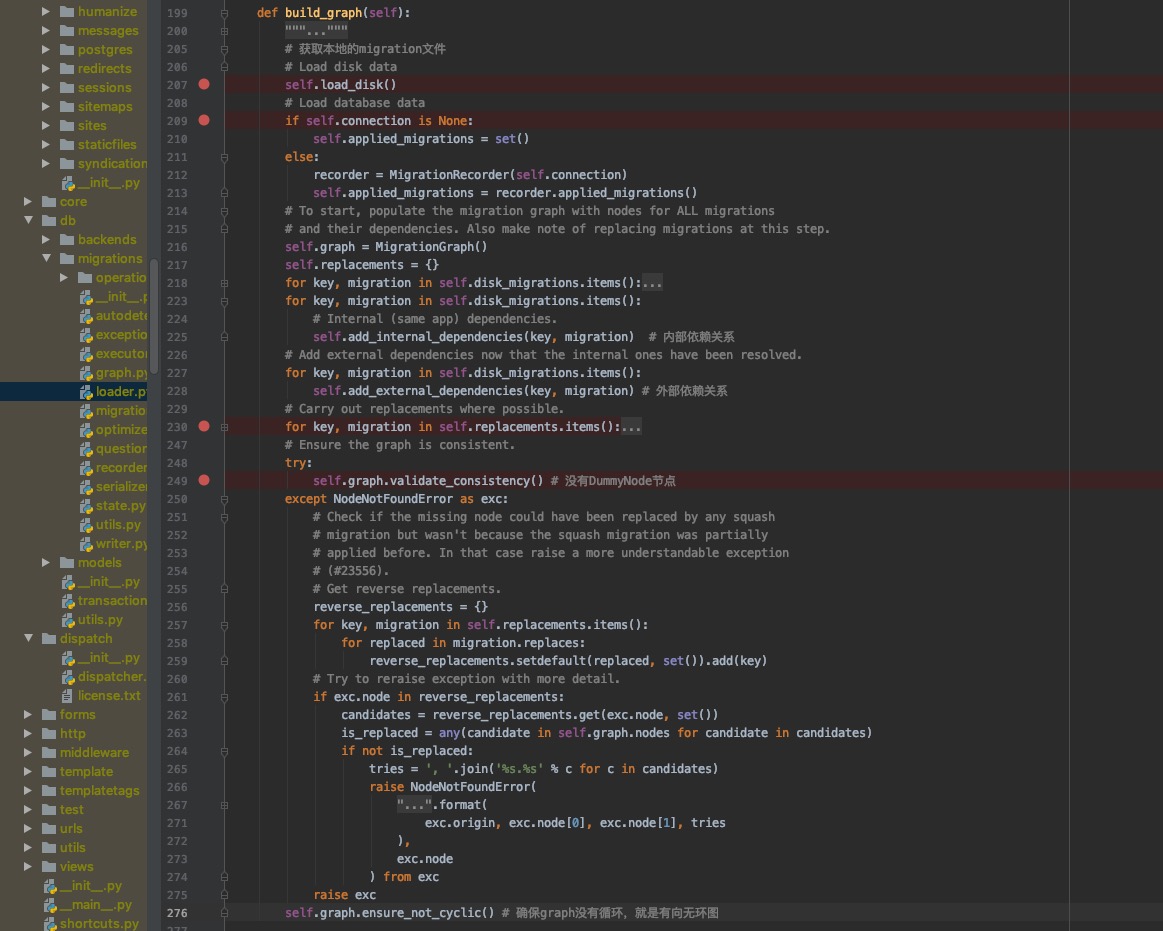Image resolution: width=1163 pixels, height=931 pixels.
Task: Expand the folded ellipsis on line 230
Action: coord(631,427)
